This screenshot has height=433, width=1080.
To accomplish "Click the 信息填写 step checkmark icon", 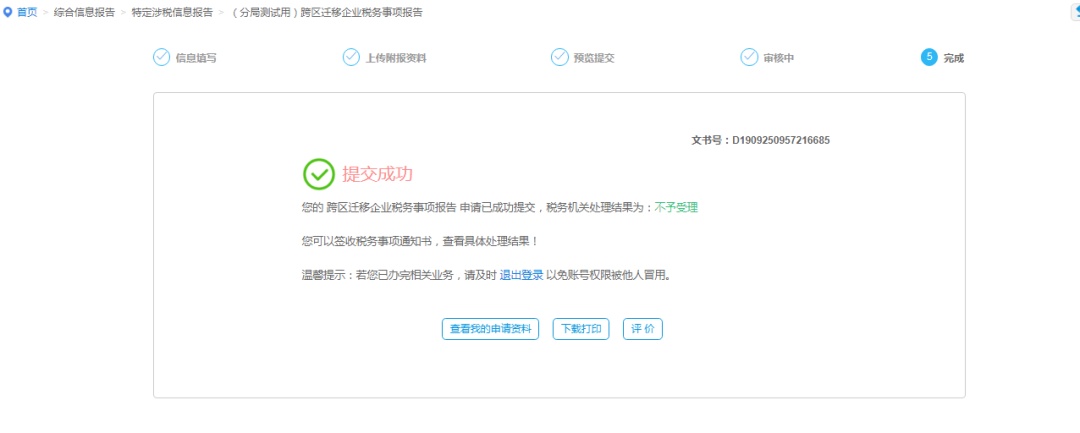I will (161, 57).
